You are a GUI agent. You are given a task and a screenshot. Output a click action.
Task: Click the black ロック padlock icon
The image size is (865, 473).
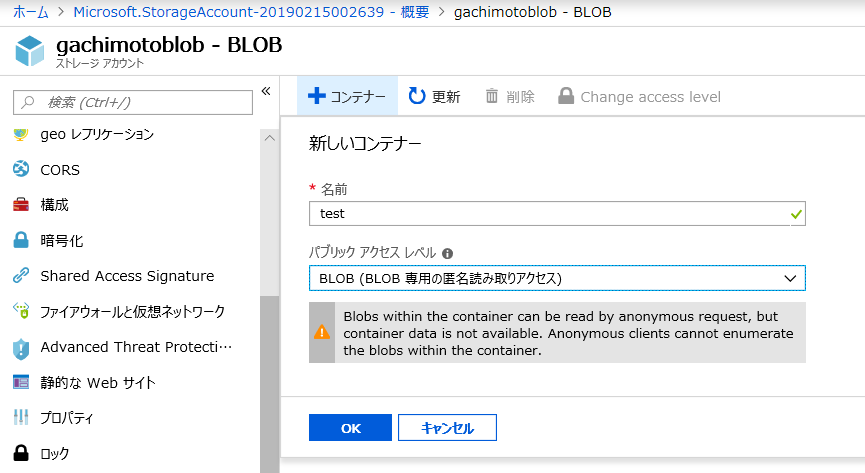[21, 453]
